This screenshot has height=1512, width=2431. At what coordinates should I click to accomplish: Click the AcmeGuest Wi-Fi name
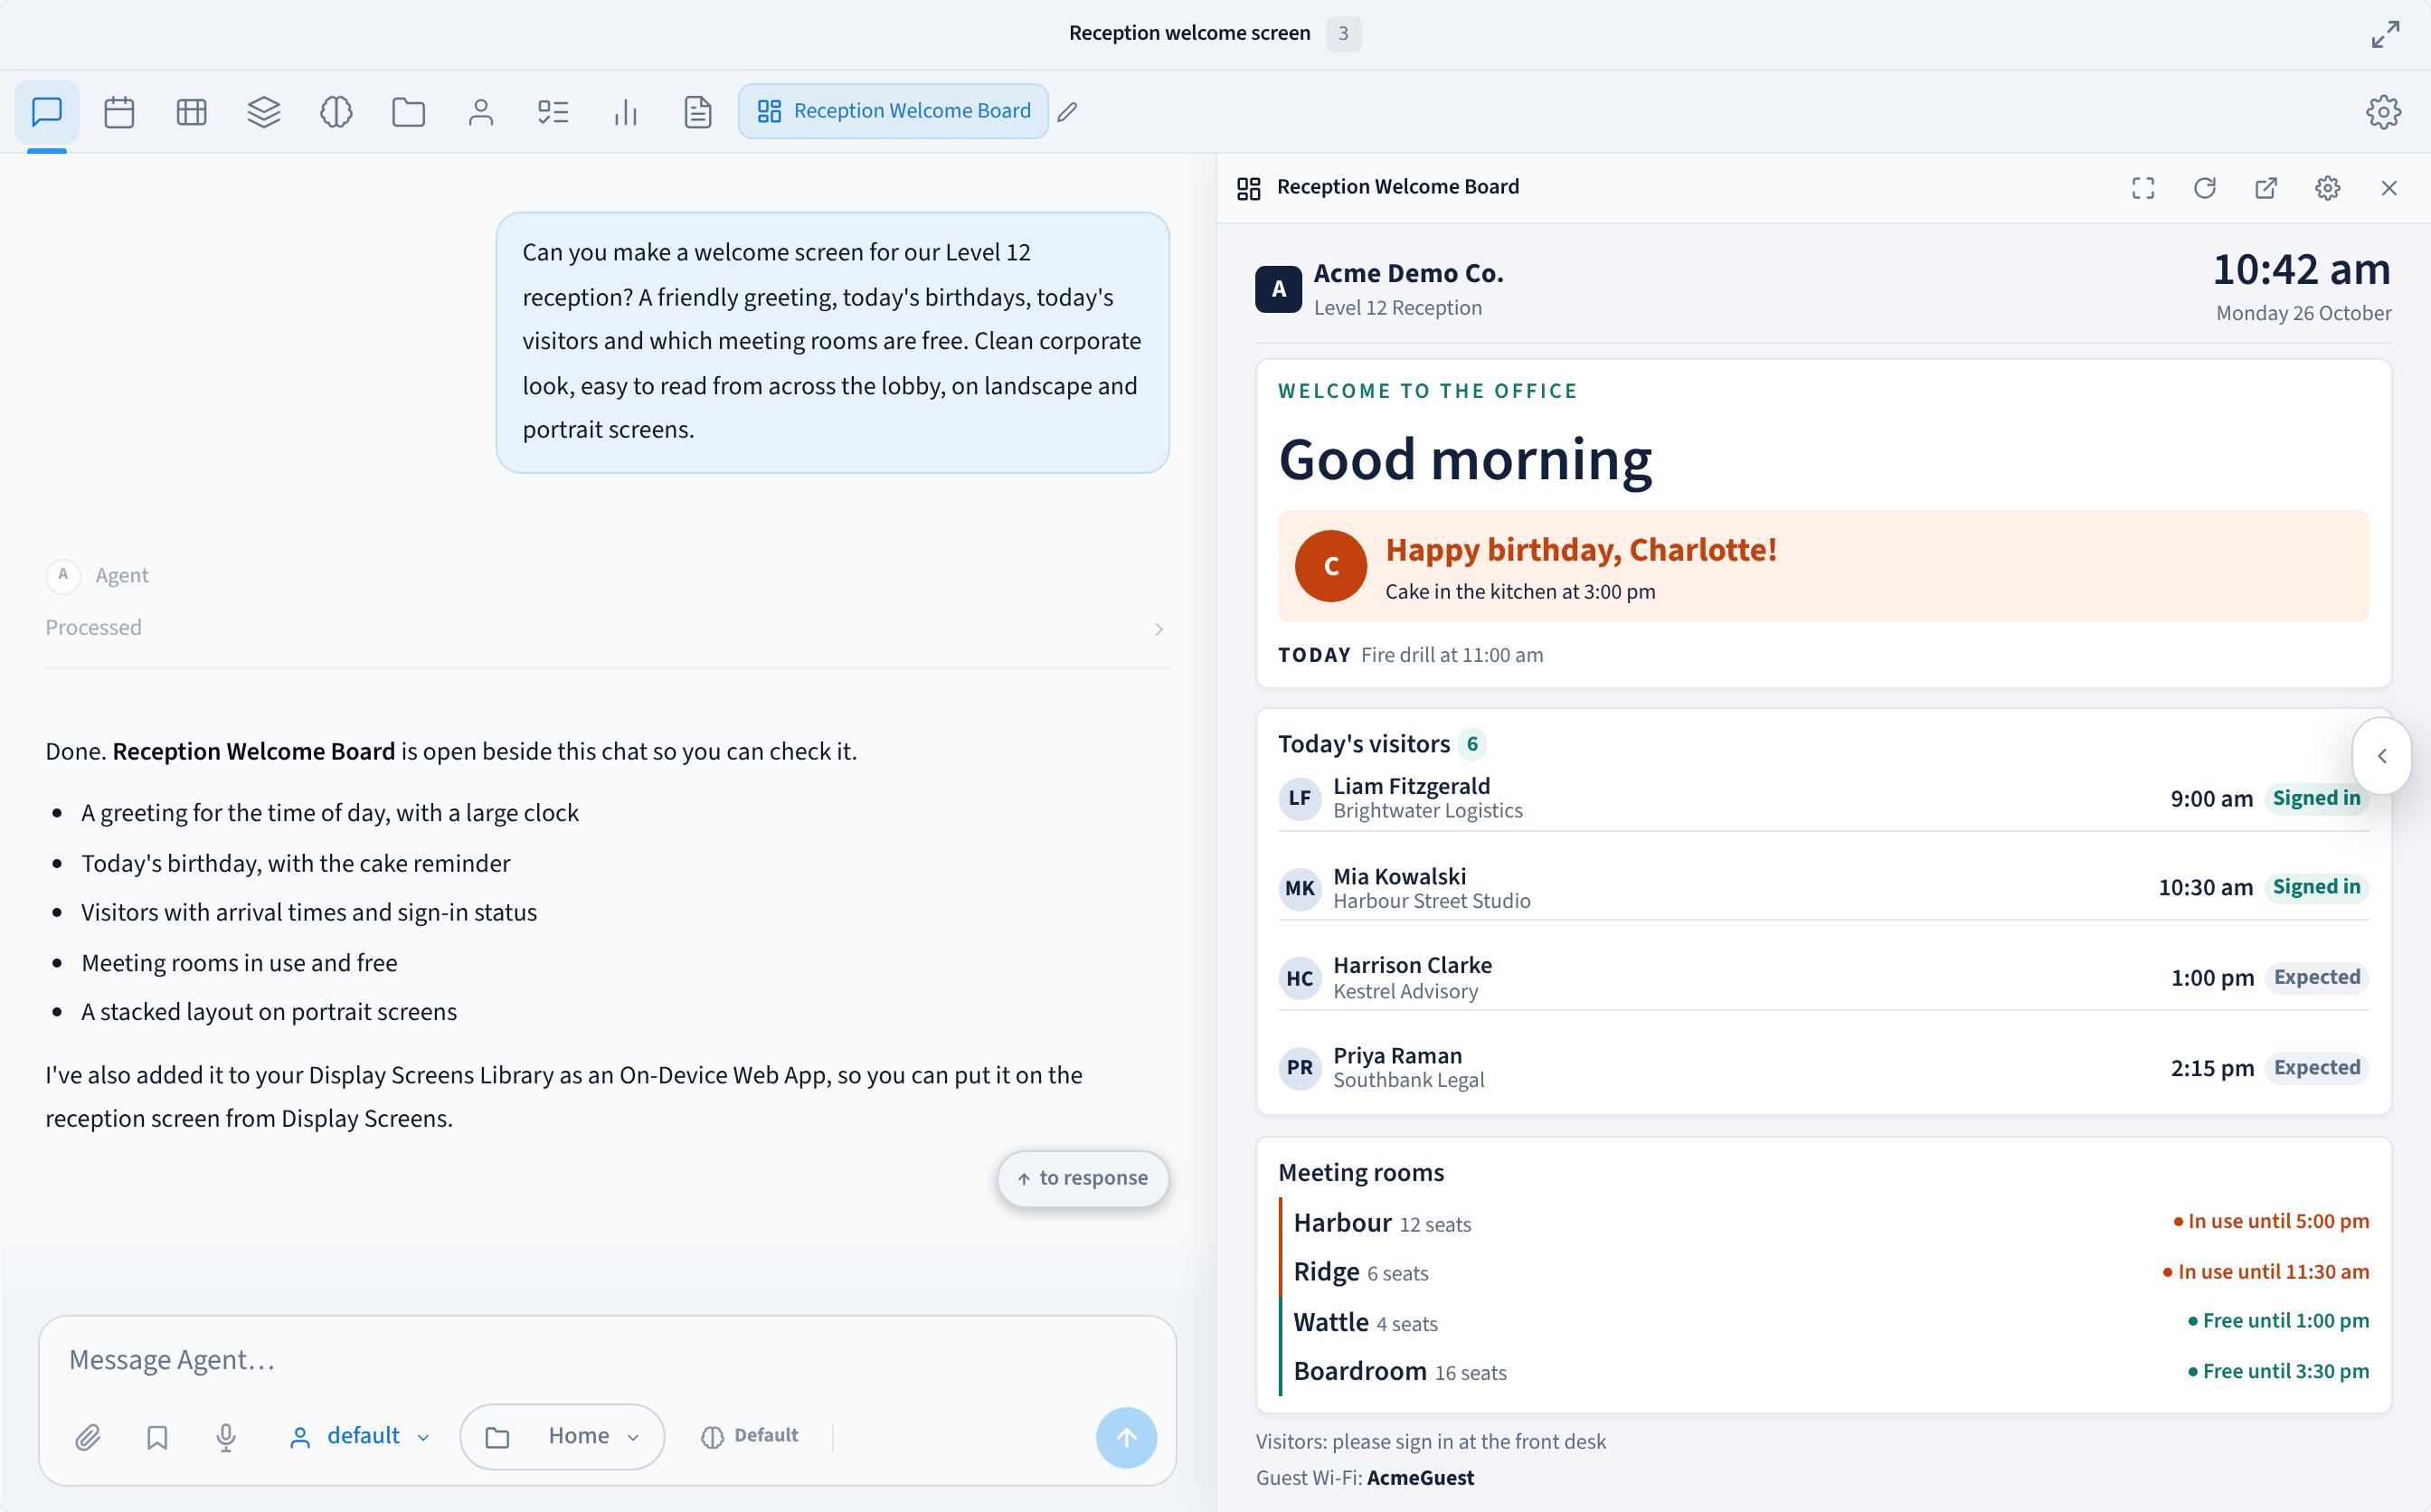[1420, 1478]
